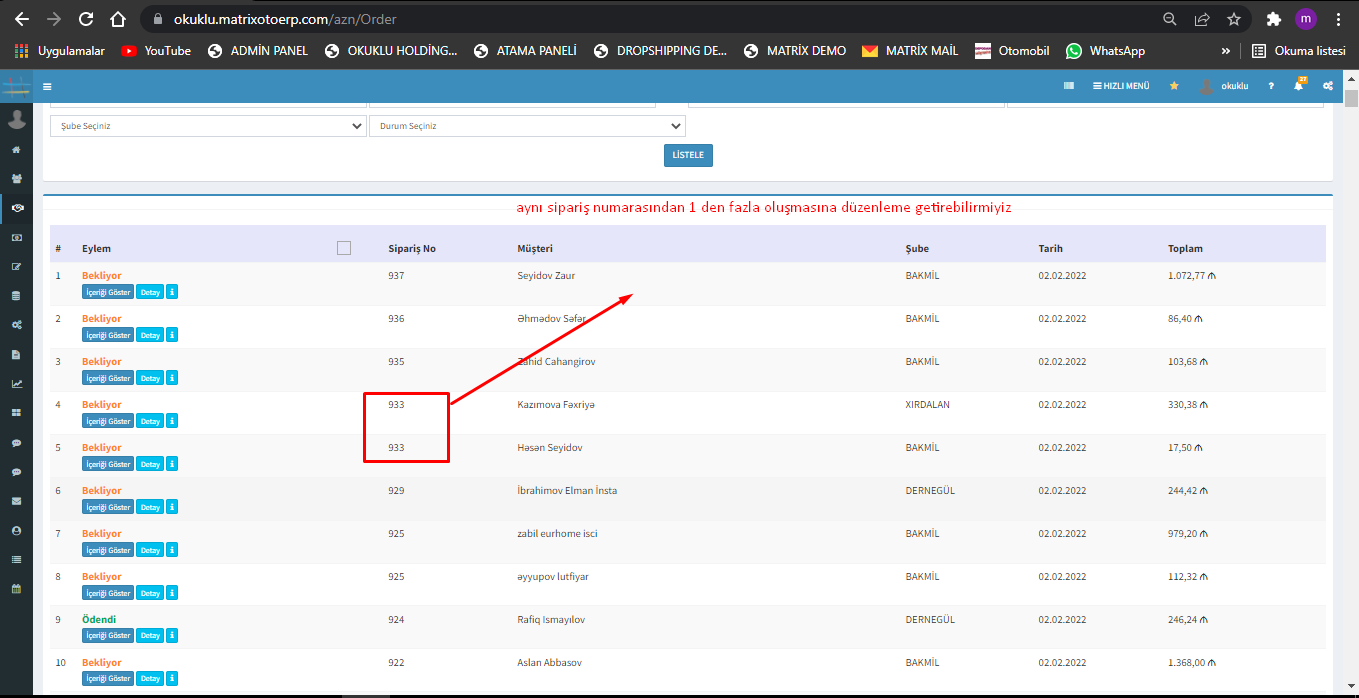Tick the select-all checkbox in table header
This screenshot has height=698, width=1359.
click(x=344, y=248)
